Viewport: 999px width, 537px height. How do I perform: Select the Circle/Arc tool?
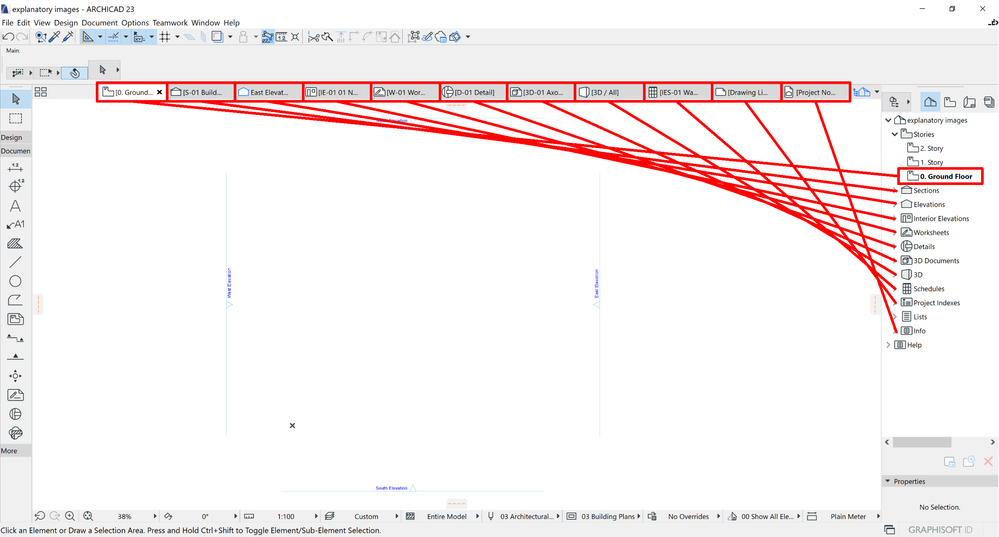(x=15, y=281)
